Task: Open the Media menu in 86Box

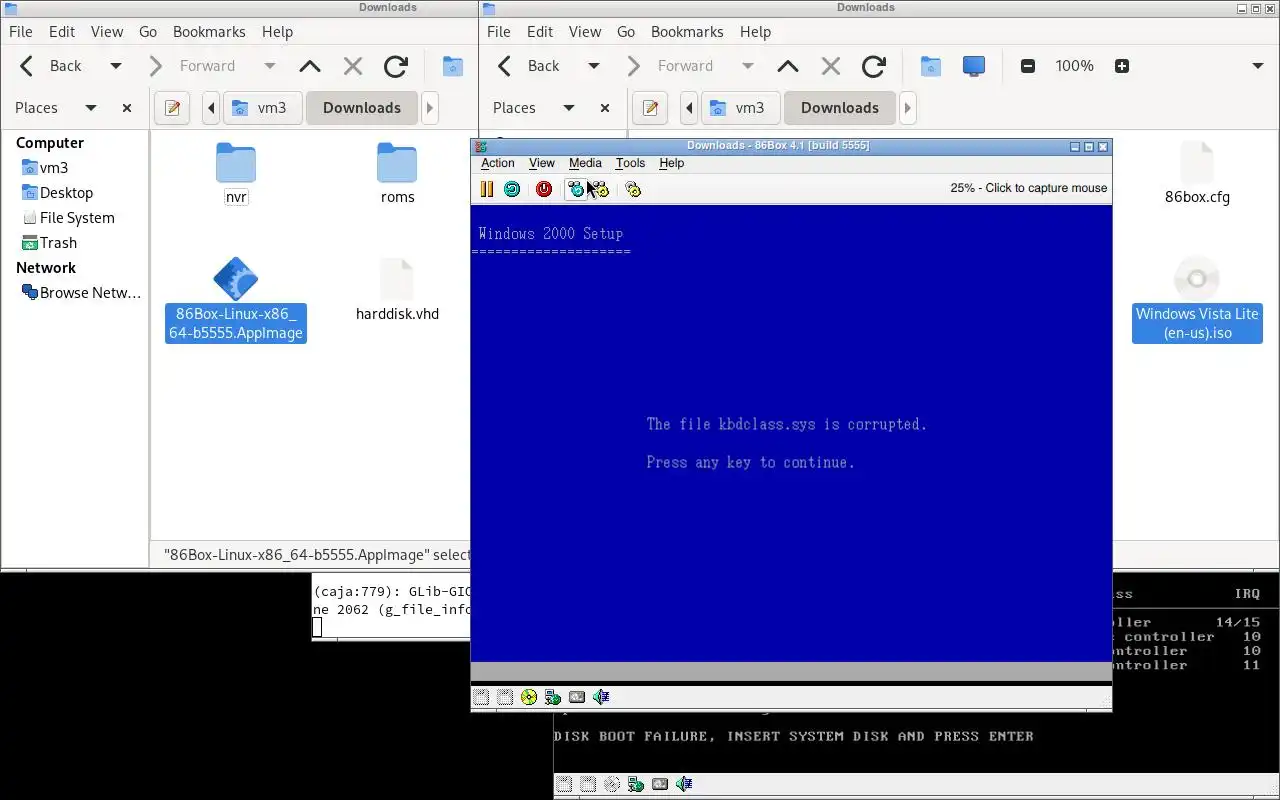Action: coord(585,163)
